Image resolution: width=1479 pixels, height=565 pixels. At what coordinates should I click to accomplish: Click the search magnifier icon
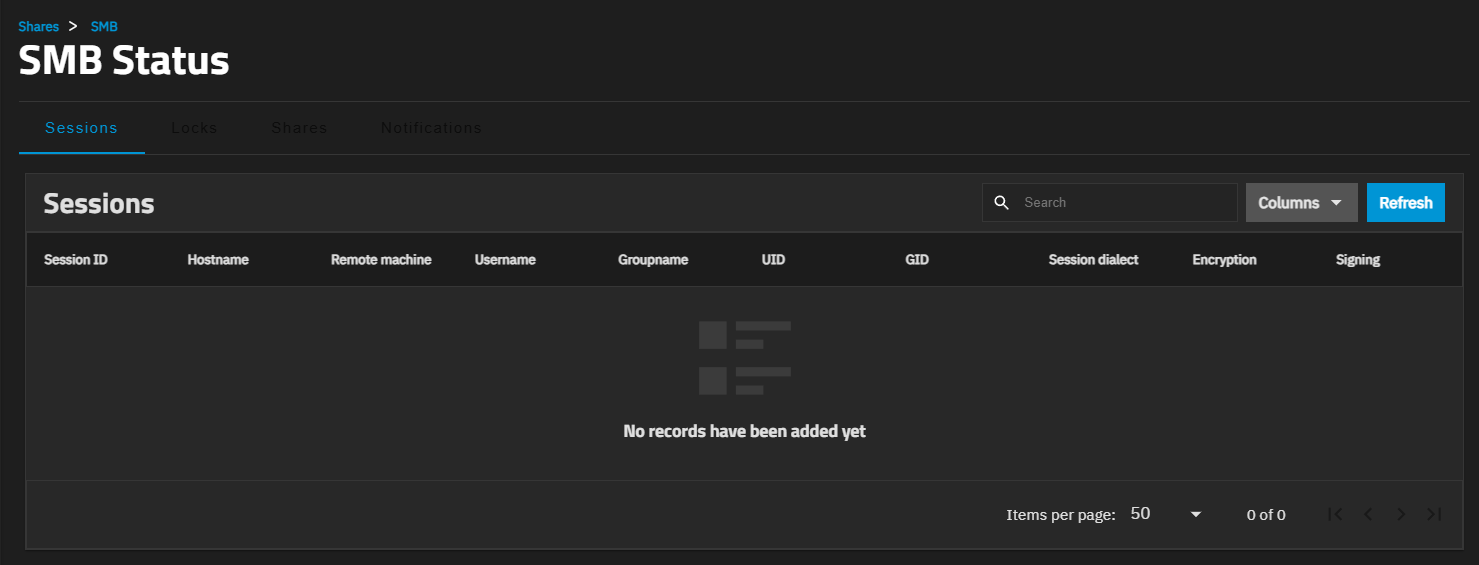1002,203
